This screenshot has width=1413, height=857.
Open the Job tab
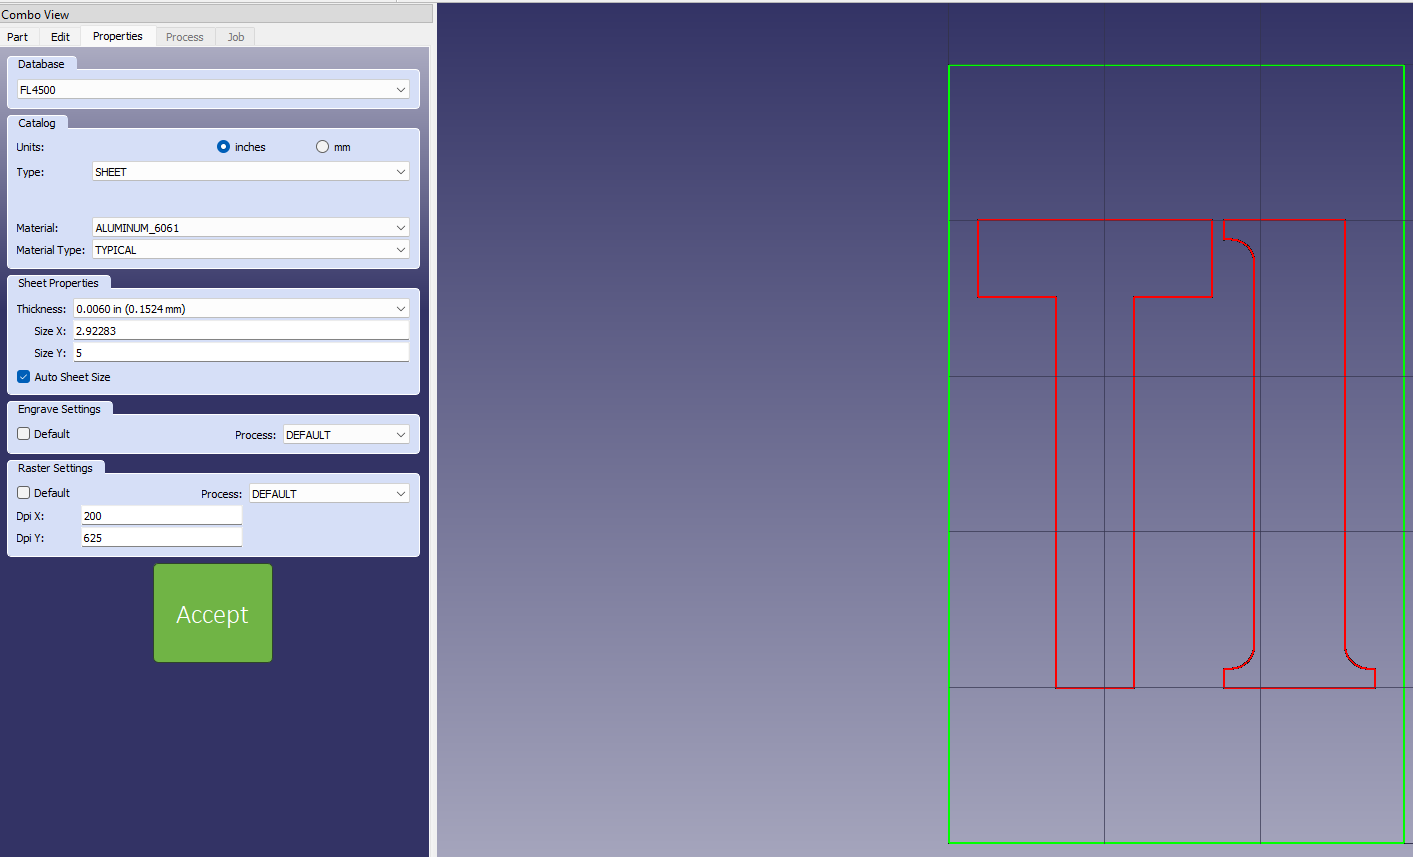click(x=235, y=37)
